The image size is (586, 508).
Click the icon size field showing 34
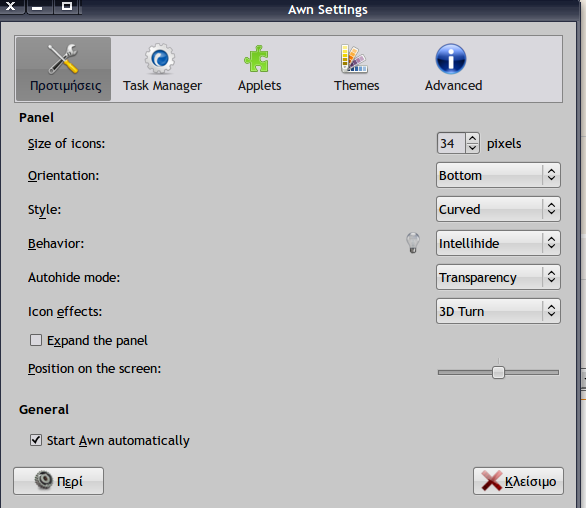[451, 143]
